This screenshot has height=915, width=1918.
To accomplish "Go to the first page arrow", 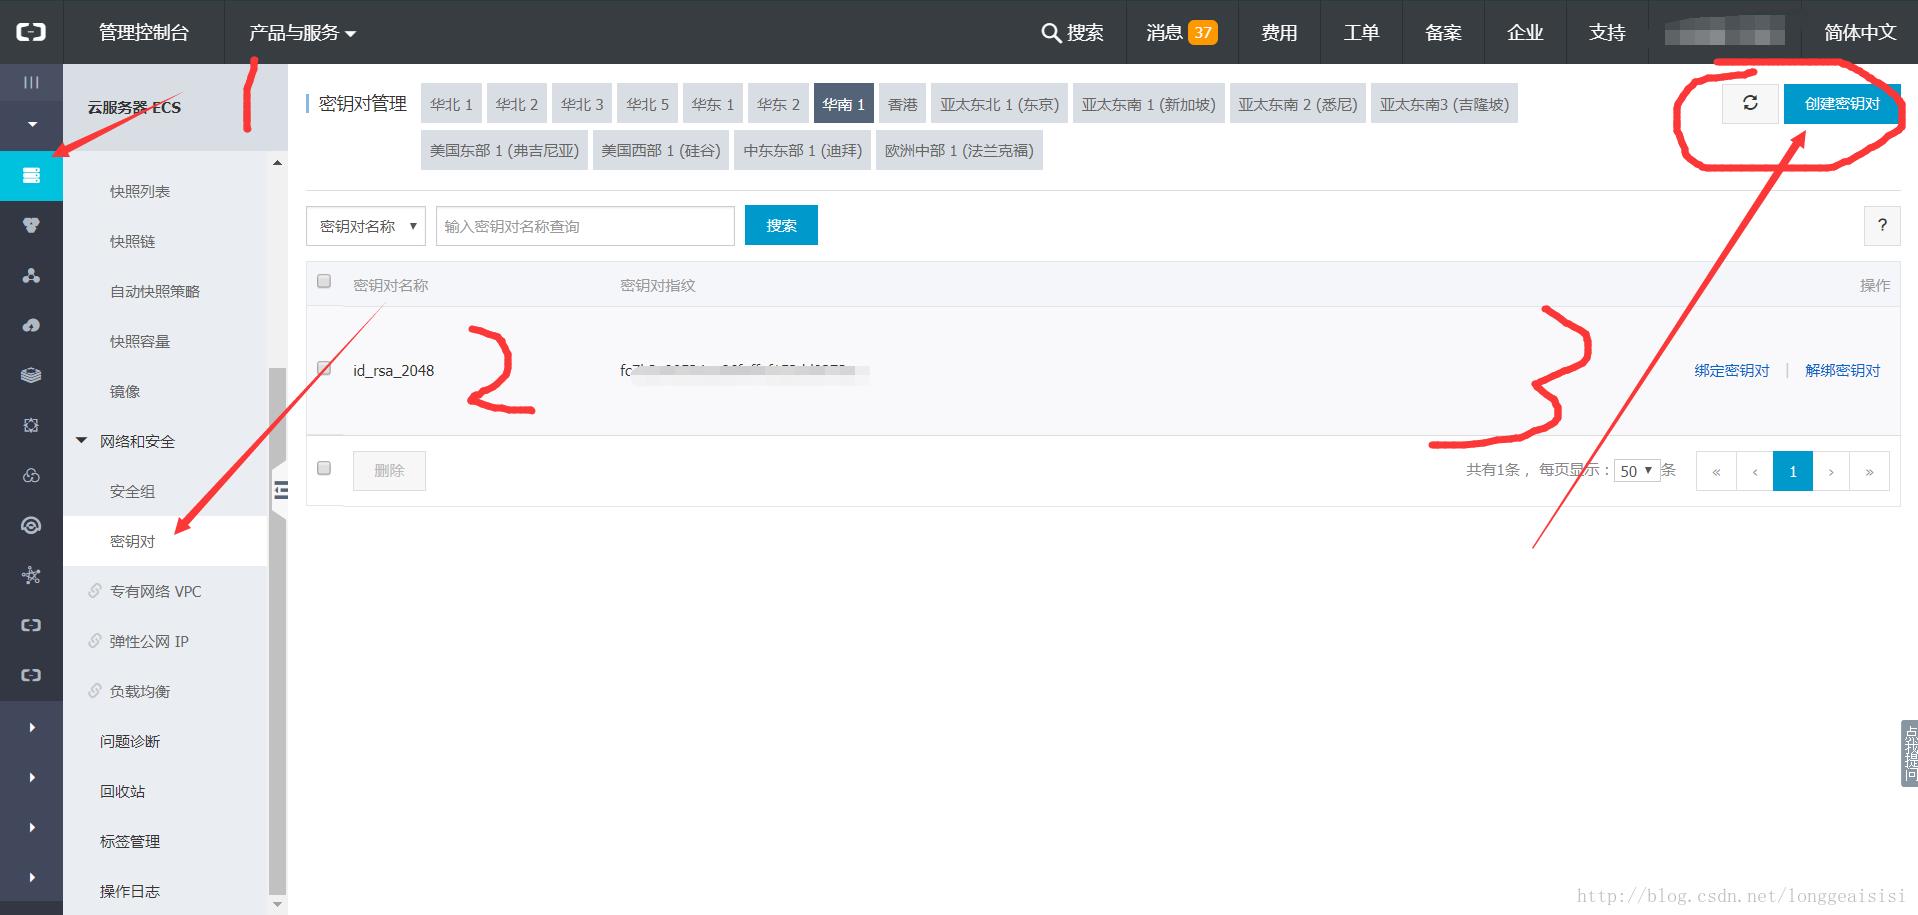I will tap(1716, 471).
